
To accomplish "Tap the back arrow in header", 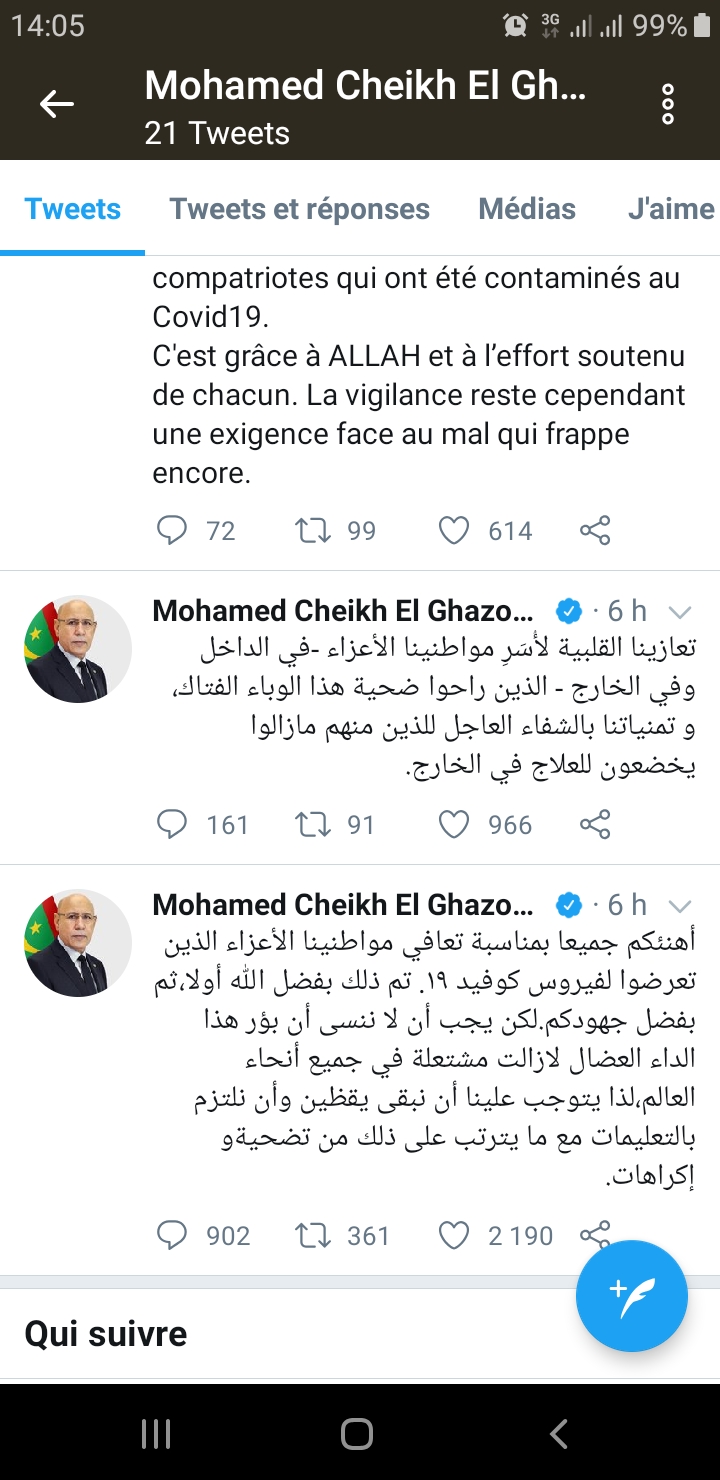I will (x=57, y=104).
